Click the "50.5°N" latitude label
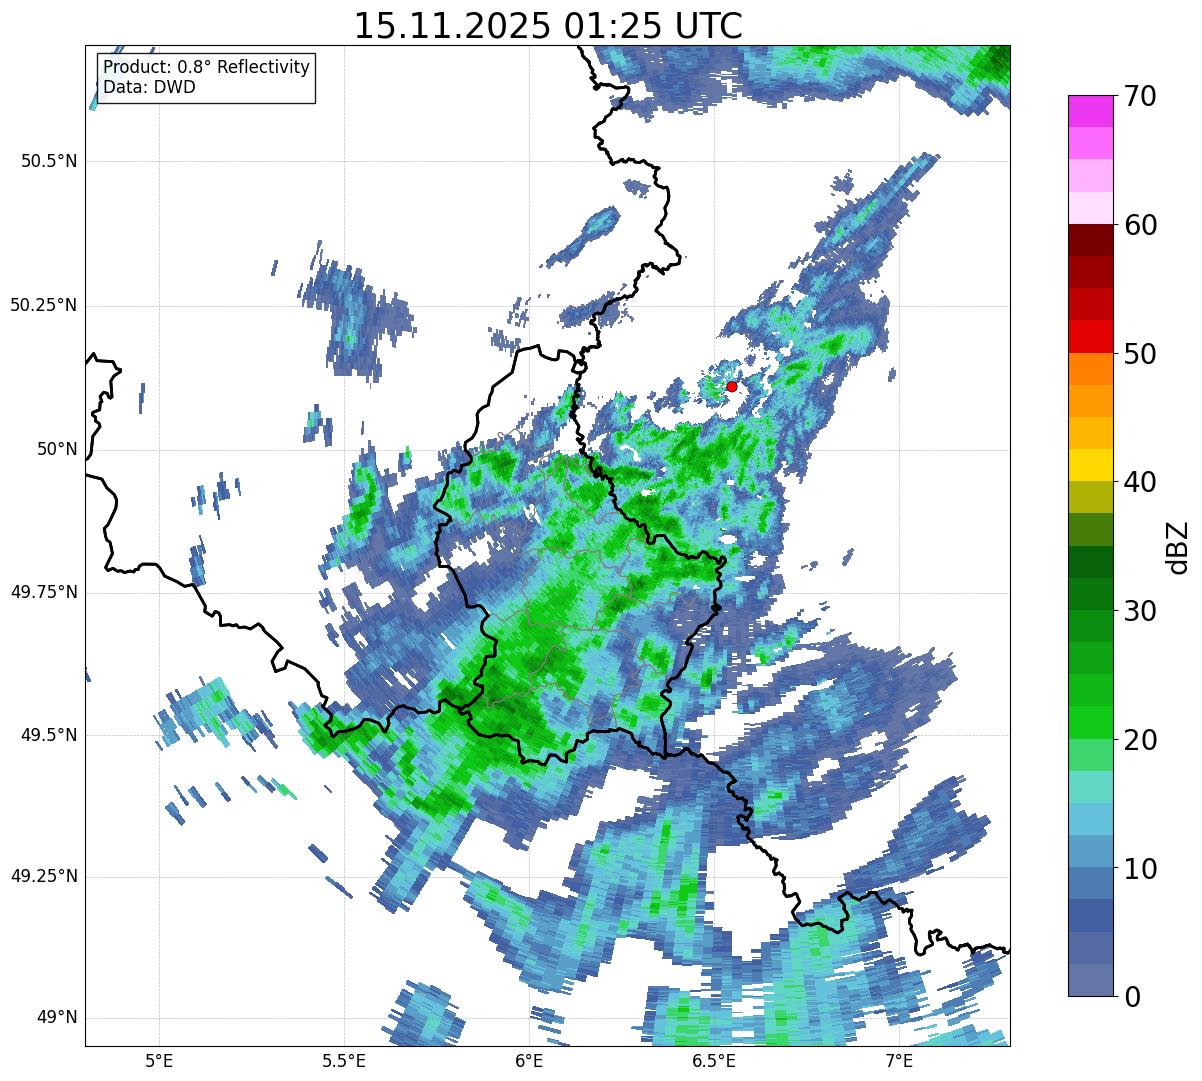Screen dimensions: 1202x1081 coord(49,161)
